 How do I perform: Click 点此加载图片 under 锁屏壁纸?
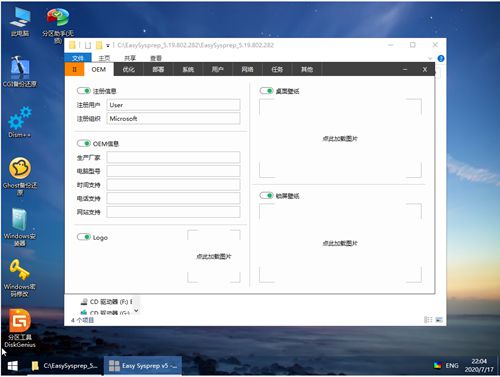[x=340, y=243]
